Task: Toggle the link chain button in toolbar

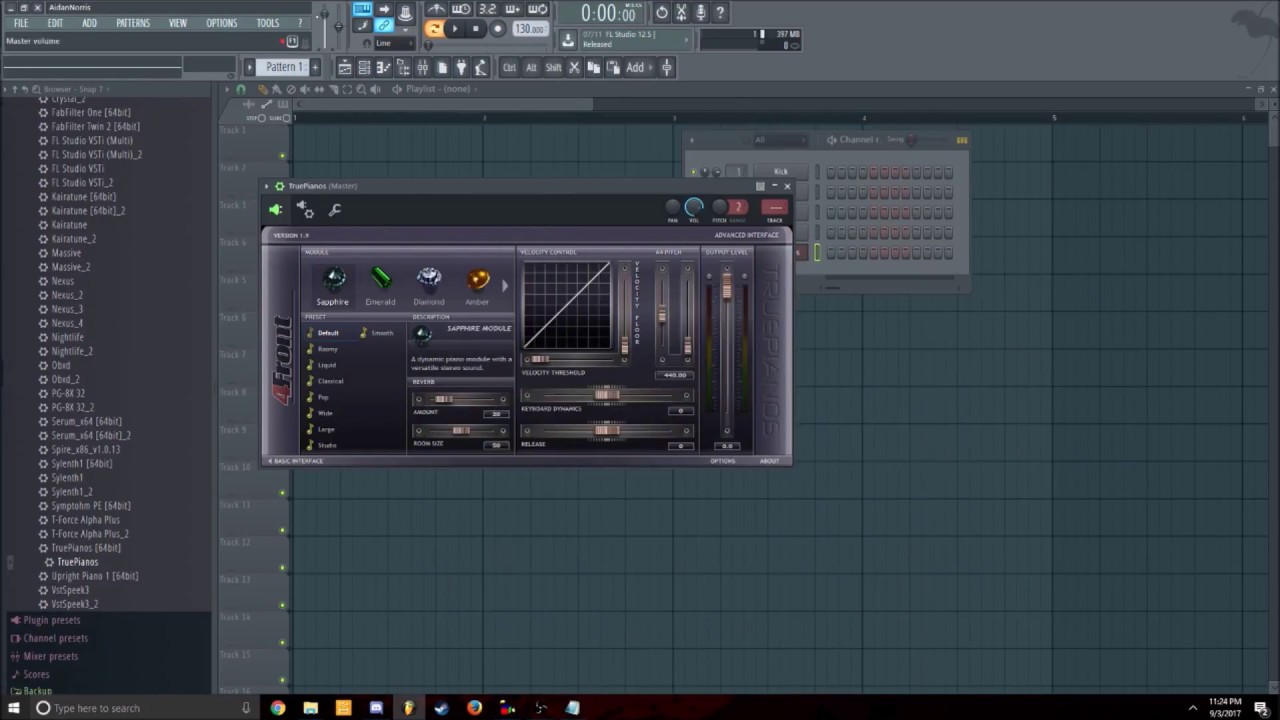Action: point(384,25)
